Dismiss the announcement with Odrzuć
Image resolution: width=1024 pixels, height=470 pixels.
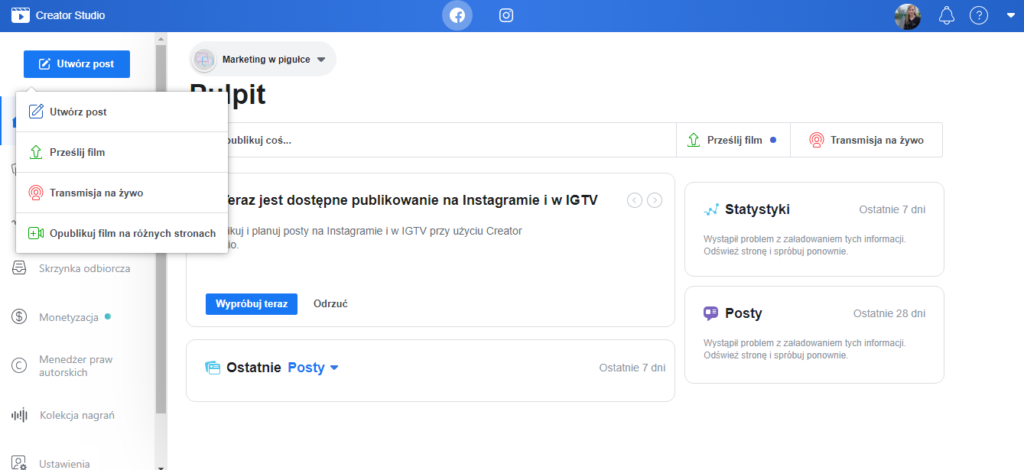click(330, 304)
